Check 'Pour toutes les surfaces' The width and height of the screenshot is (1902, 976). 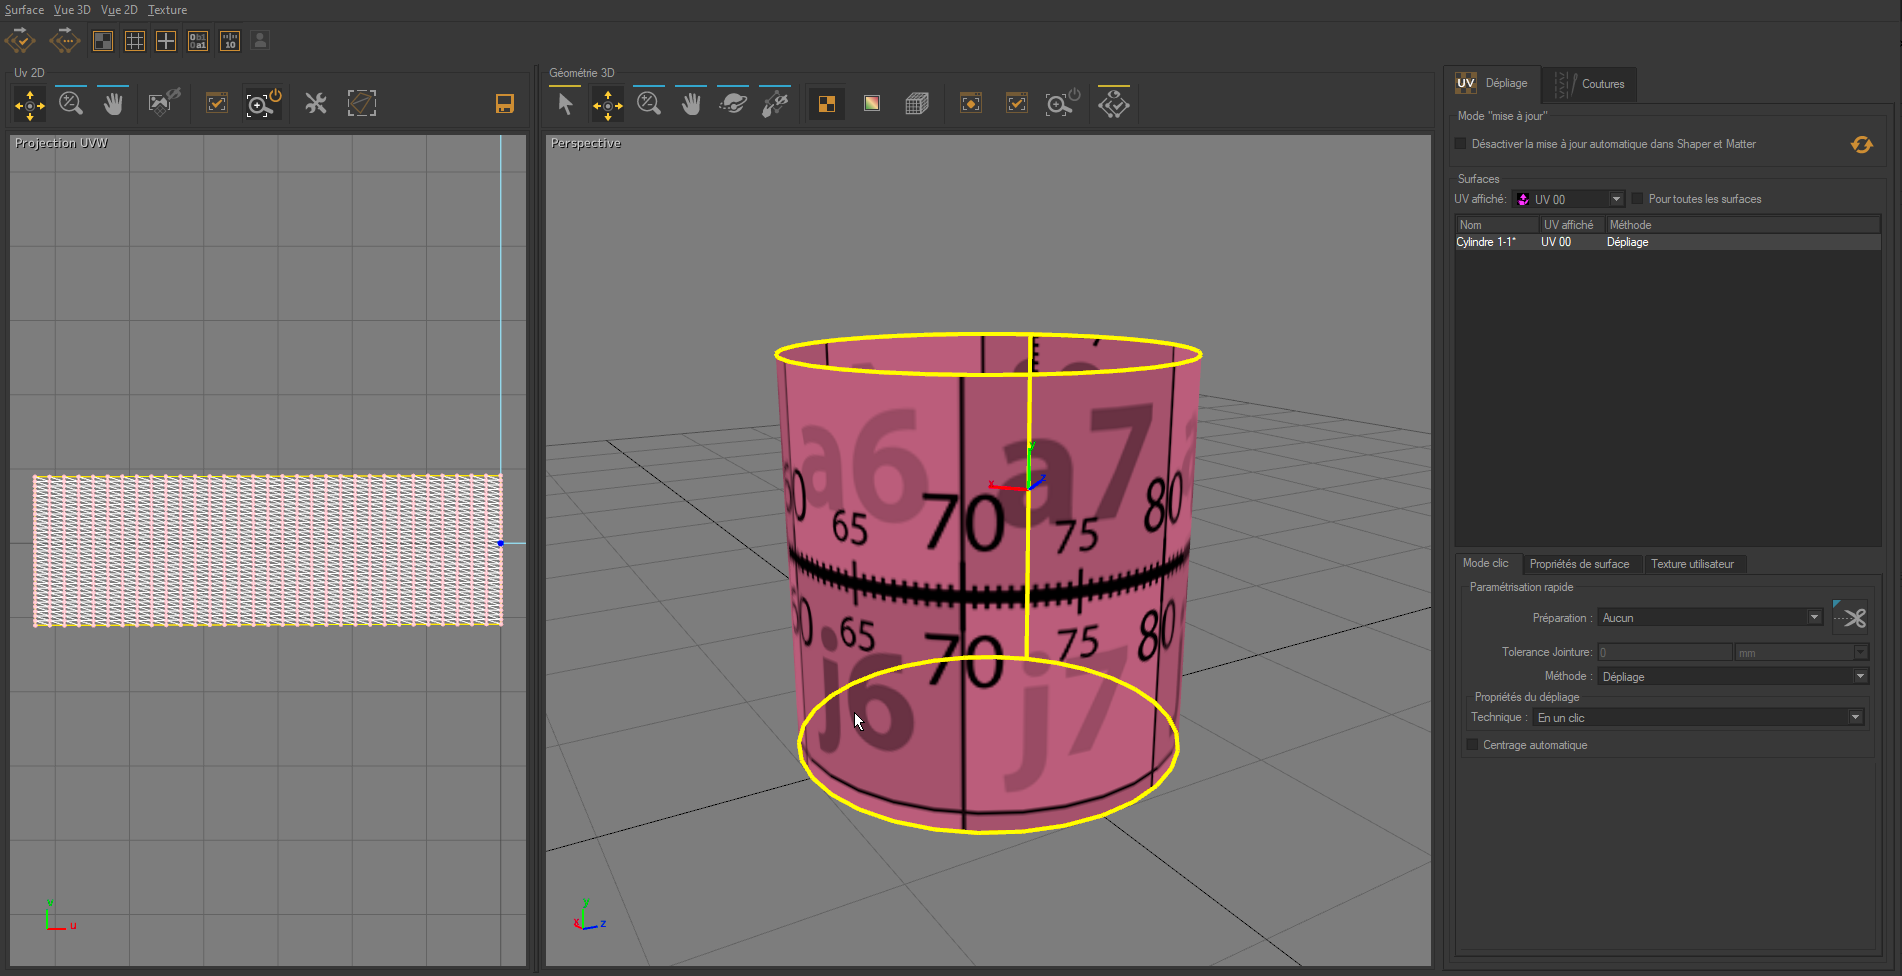point(1637,198)
